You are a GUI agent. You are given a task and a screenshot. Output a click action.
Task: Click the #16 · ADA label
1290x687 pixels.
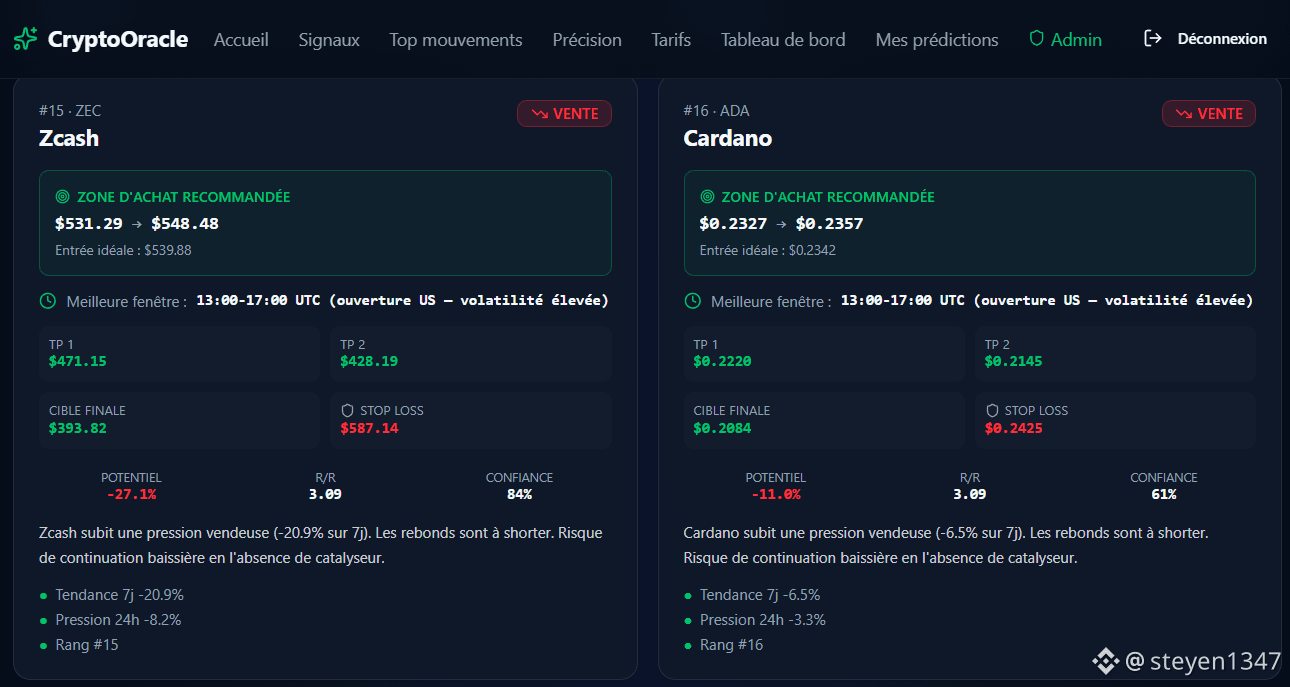point(717,110)
